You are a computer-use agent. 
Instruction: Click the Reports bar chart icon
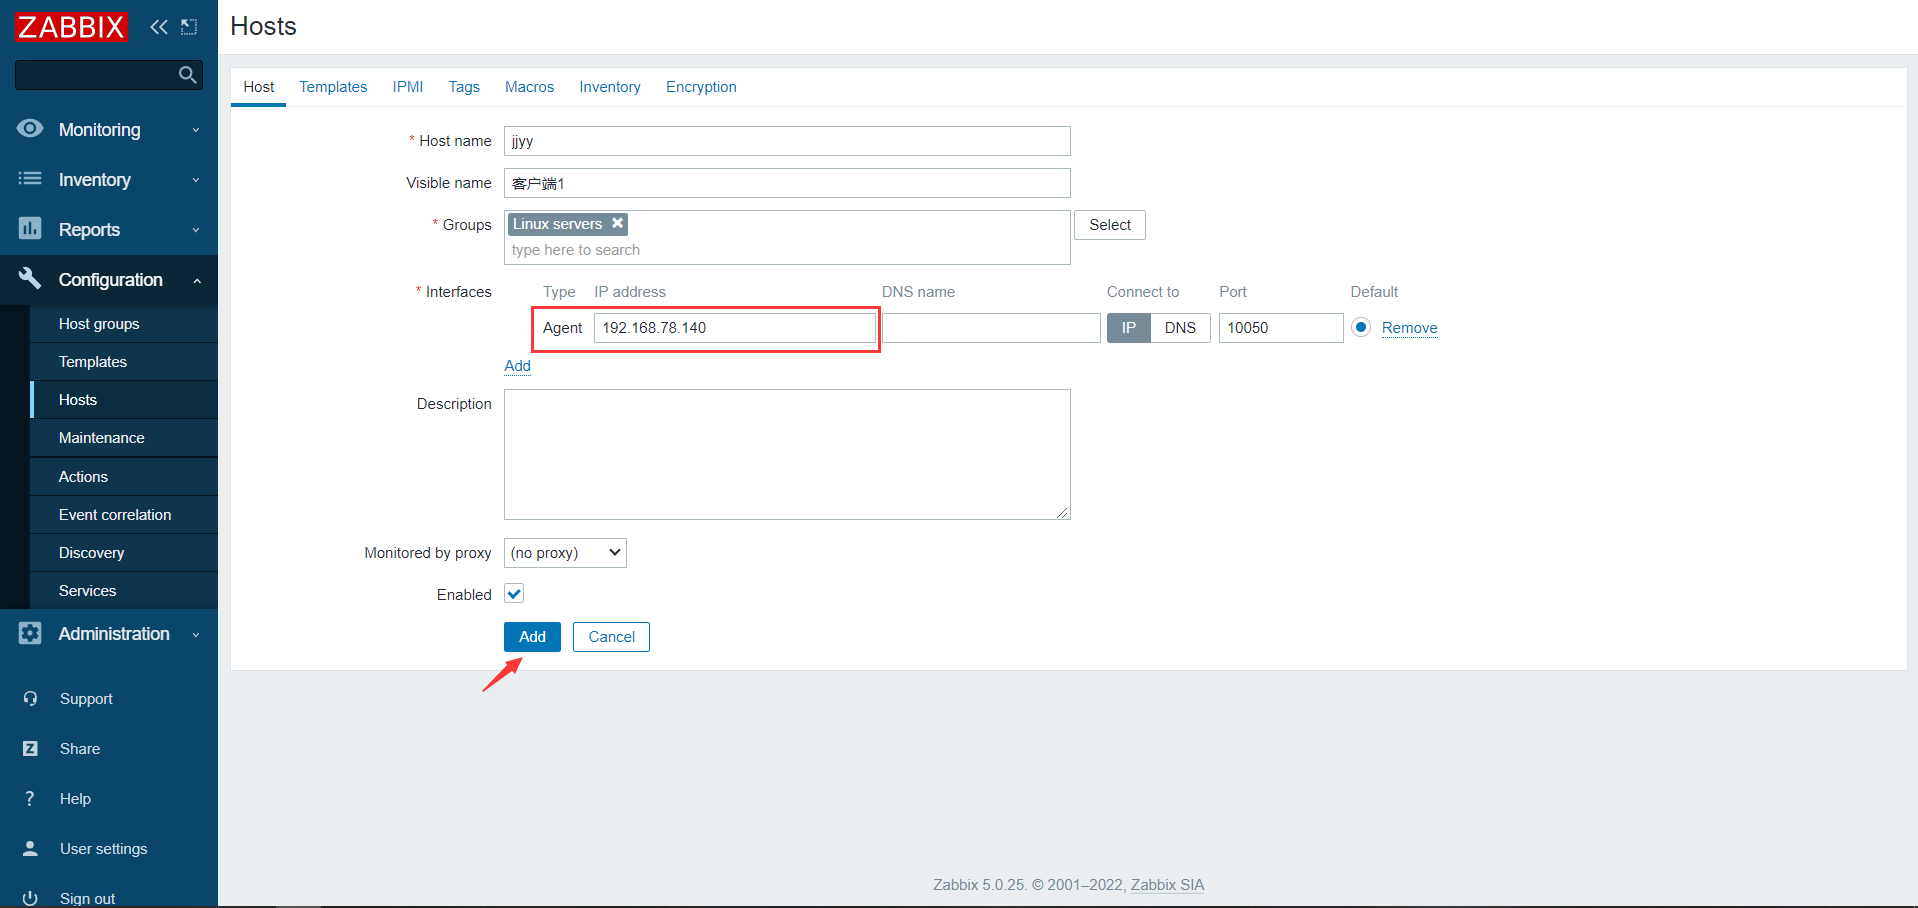coord(30,229)
